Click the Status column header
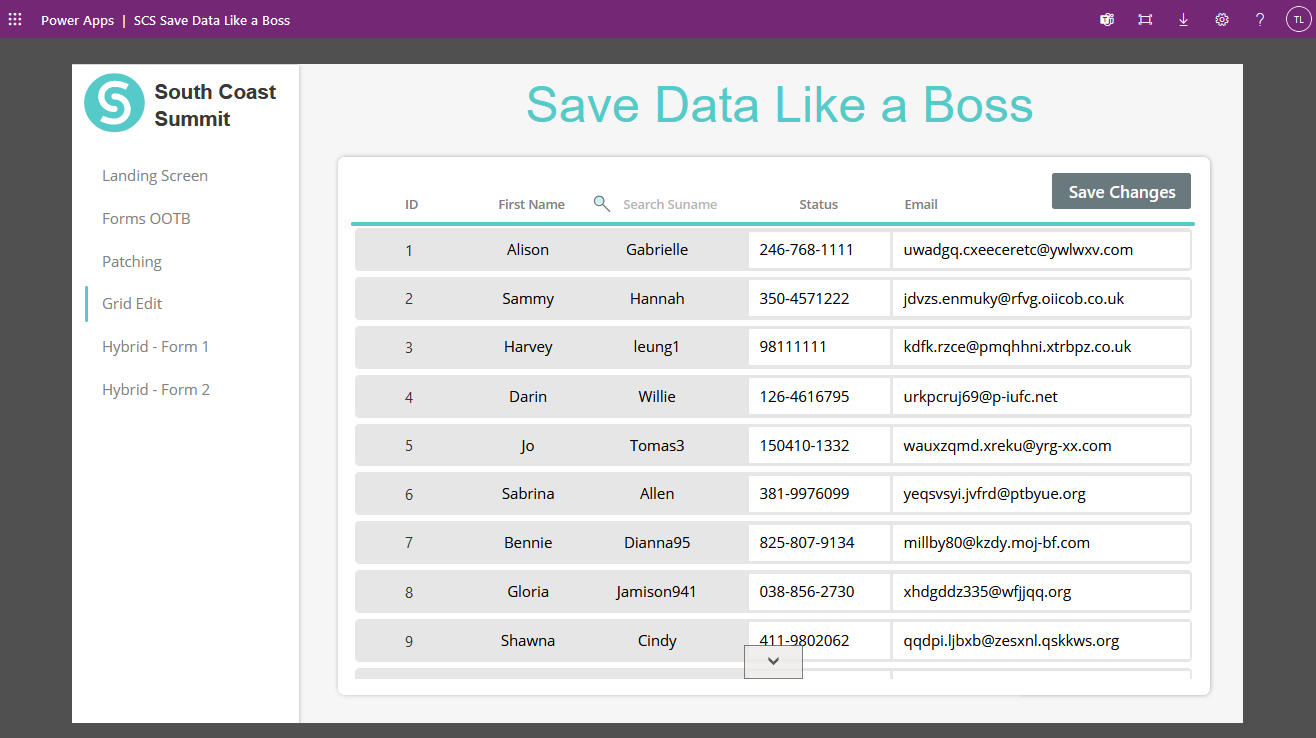 point(818,204)
